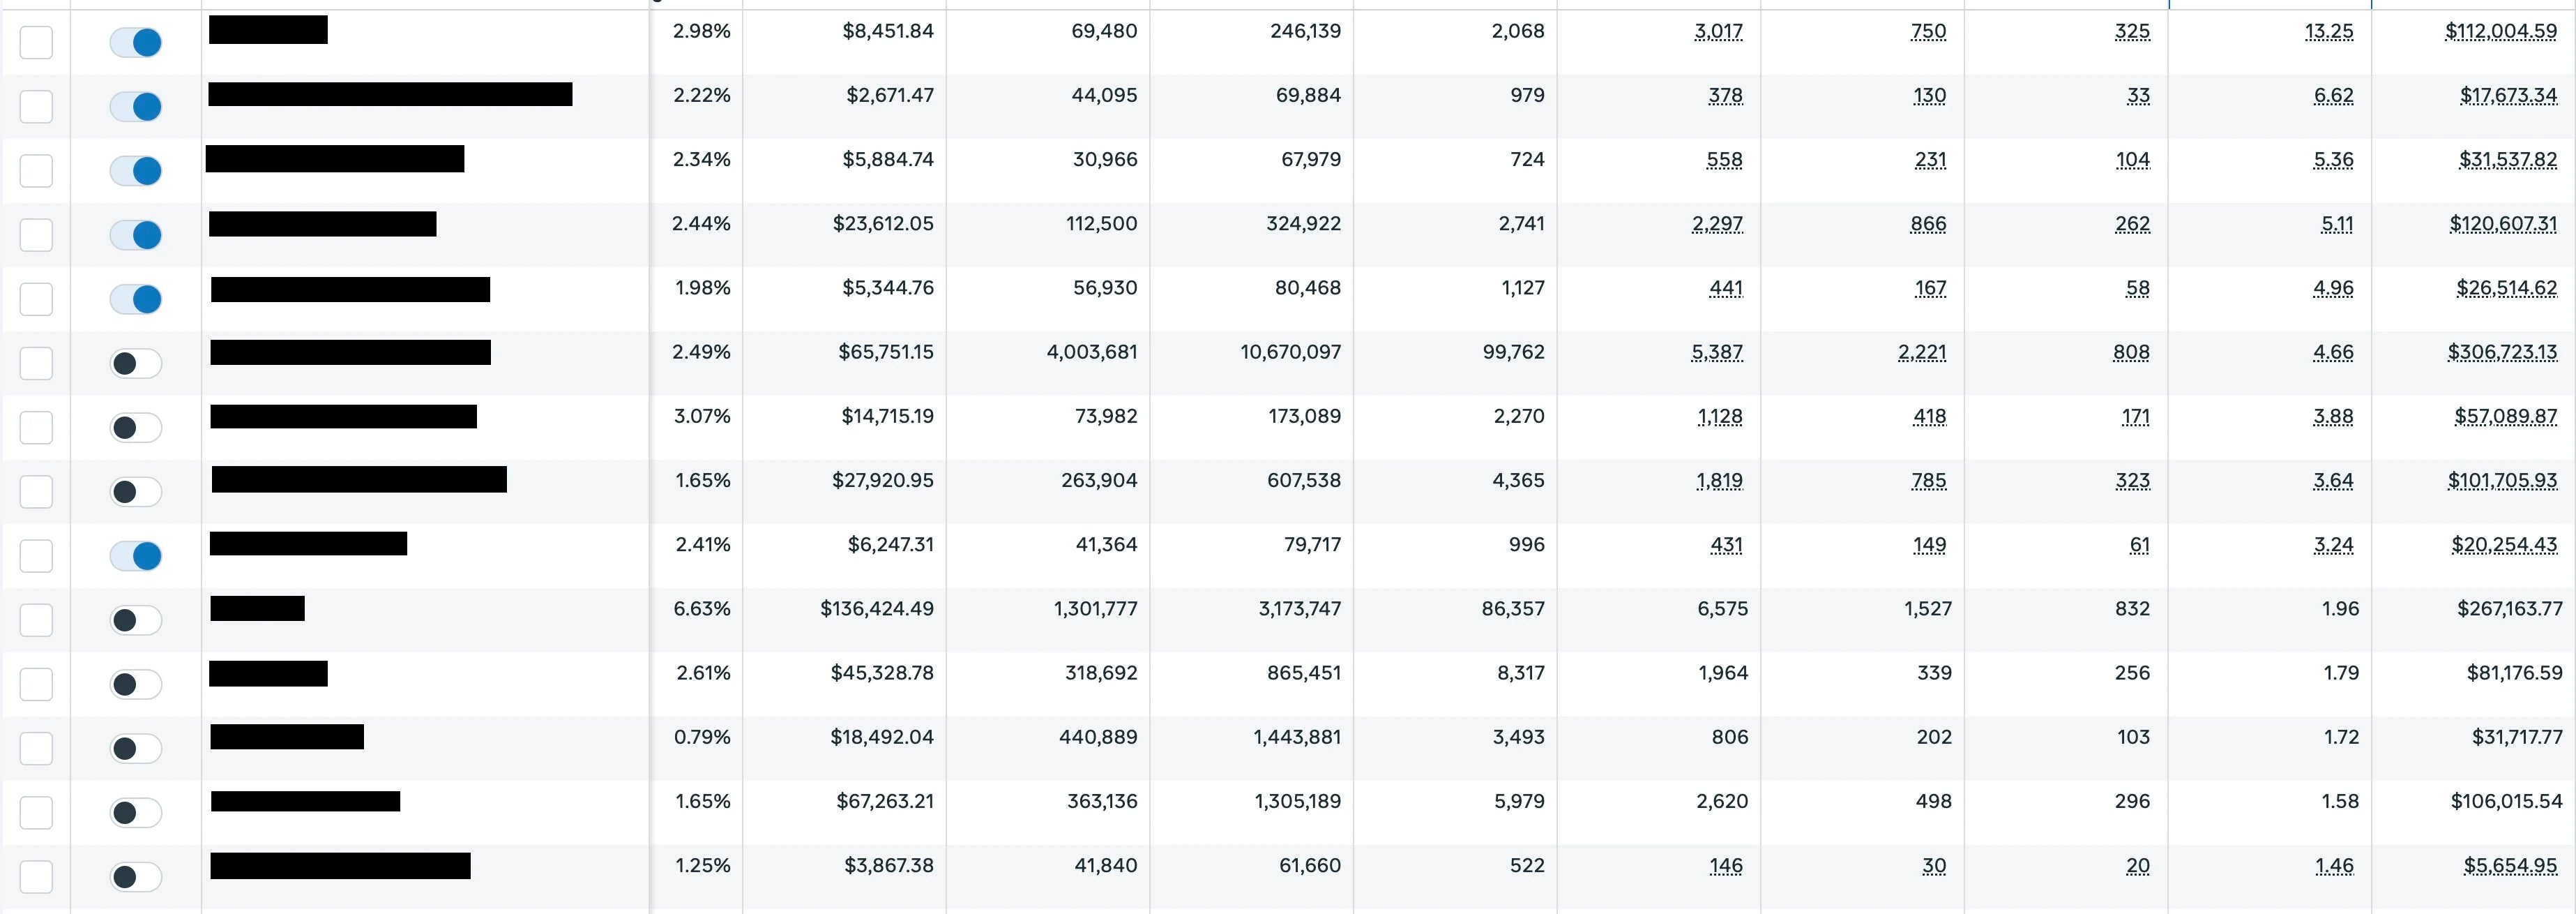Click the underlined $5,654.95 amount
The image size is (2576, 914).
(2509, 866)
